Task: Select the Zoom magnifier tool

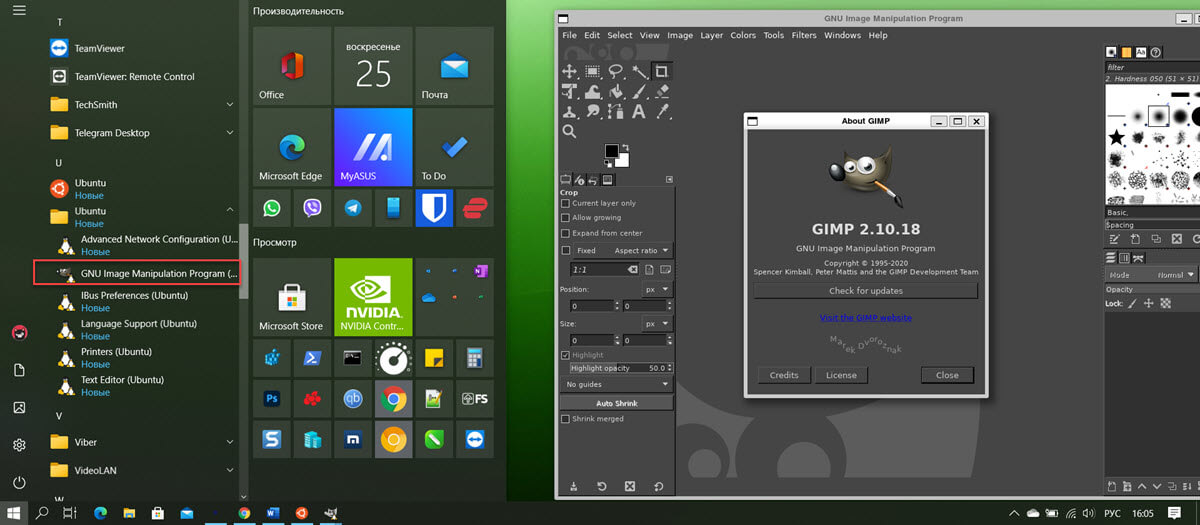Action: (569, 131)
